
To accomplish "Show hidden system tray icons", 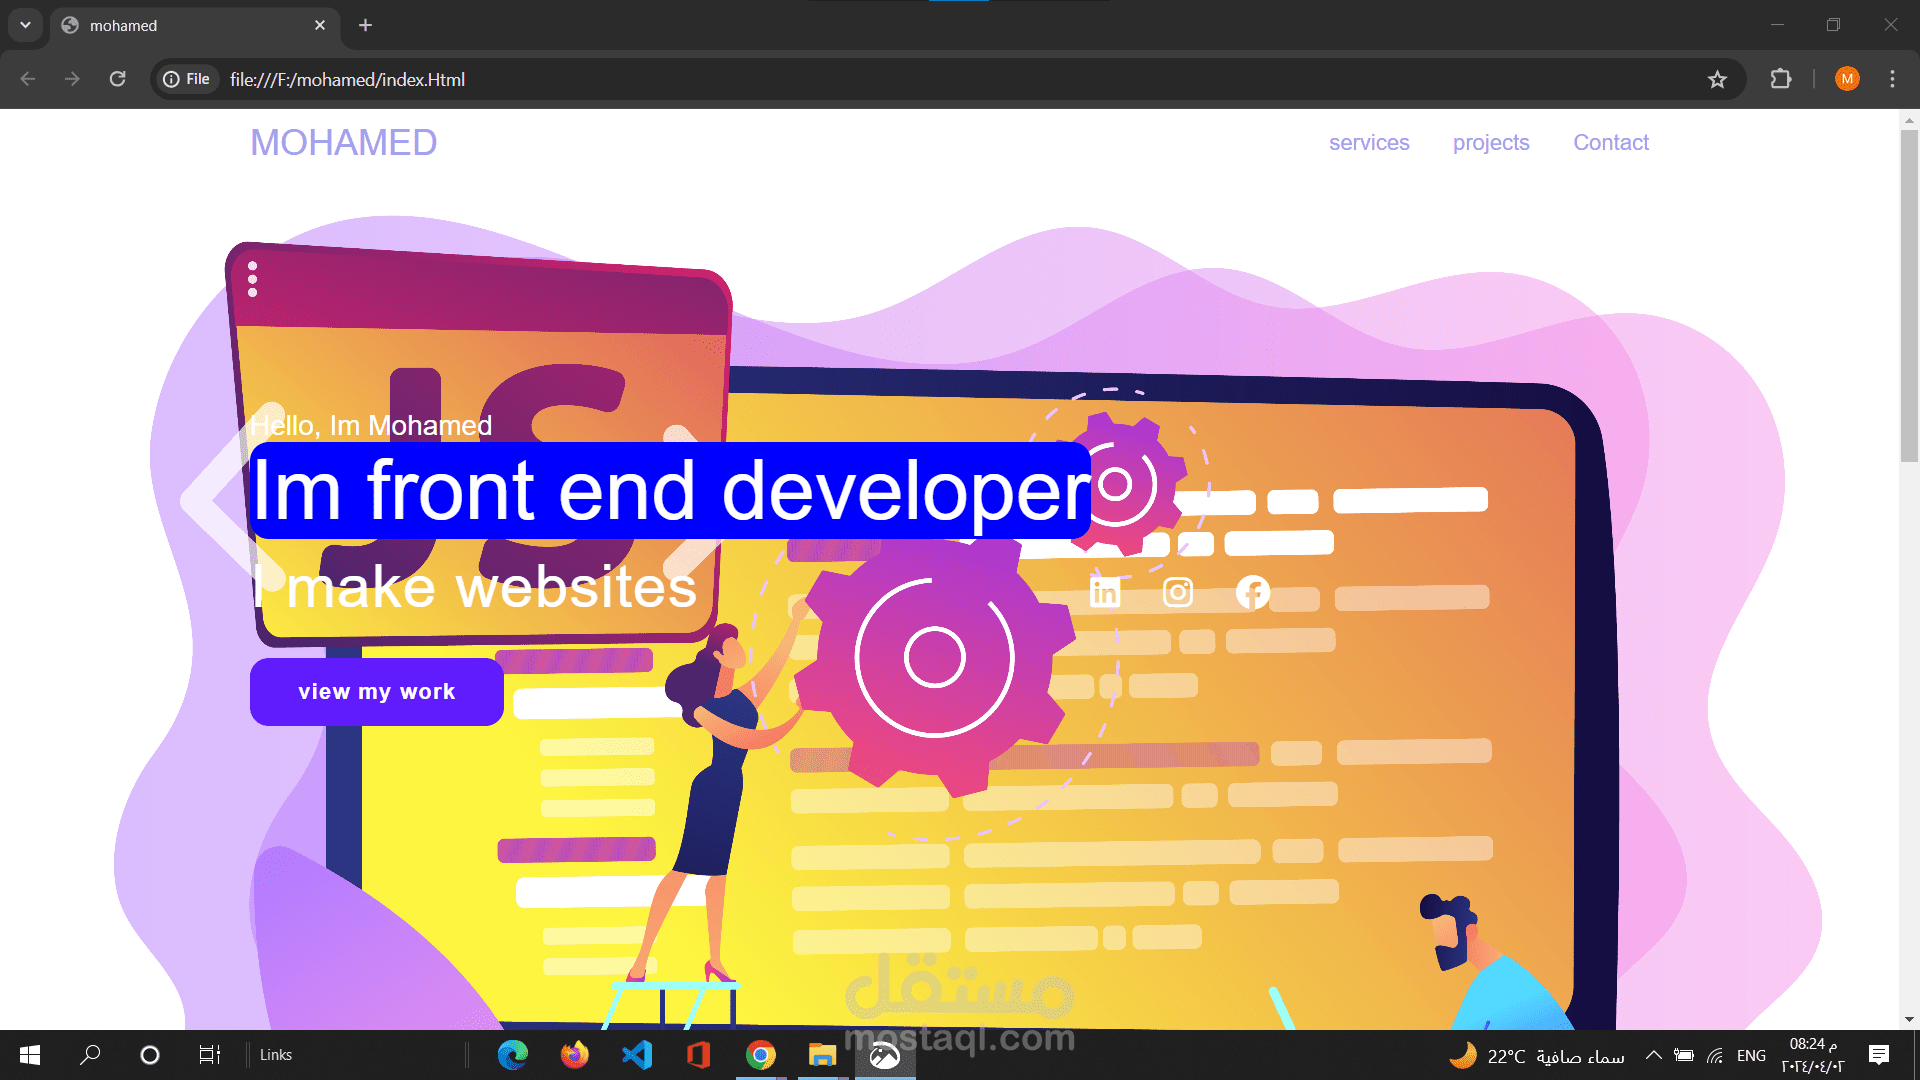I will point(1654,1055).
